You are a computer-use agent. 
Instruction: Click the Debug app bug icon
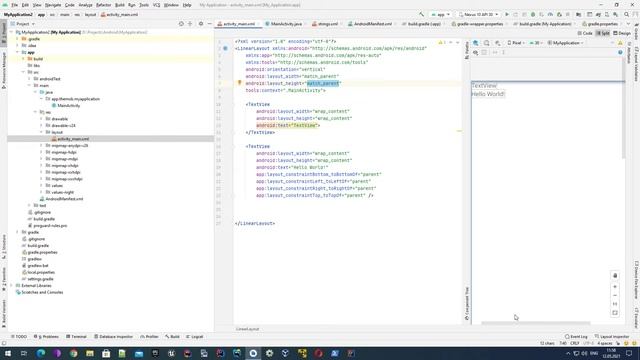tap(533, 14)
